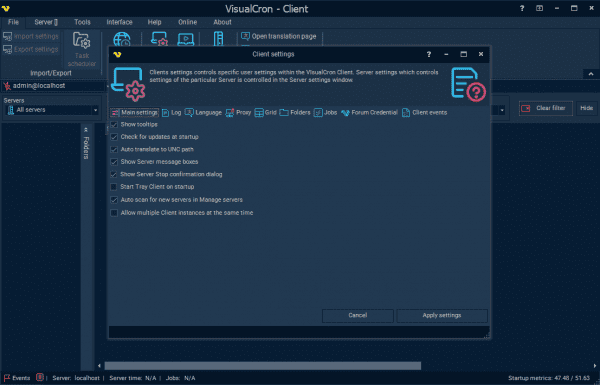Image resolution: width=600 pixels, height=385 pixels.
Task: Switch to the Log tab
Action: click(171, 113)
